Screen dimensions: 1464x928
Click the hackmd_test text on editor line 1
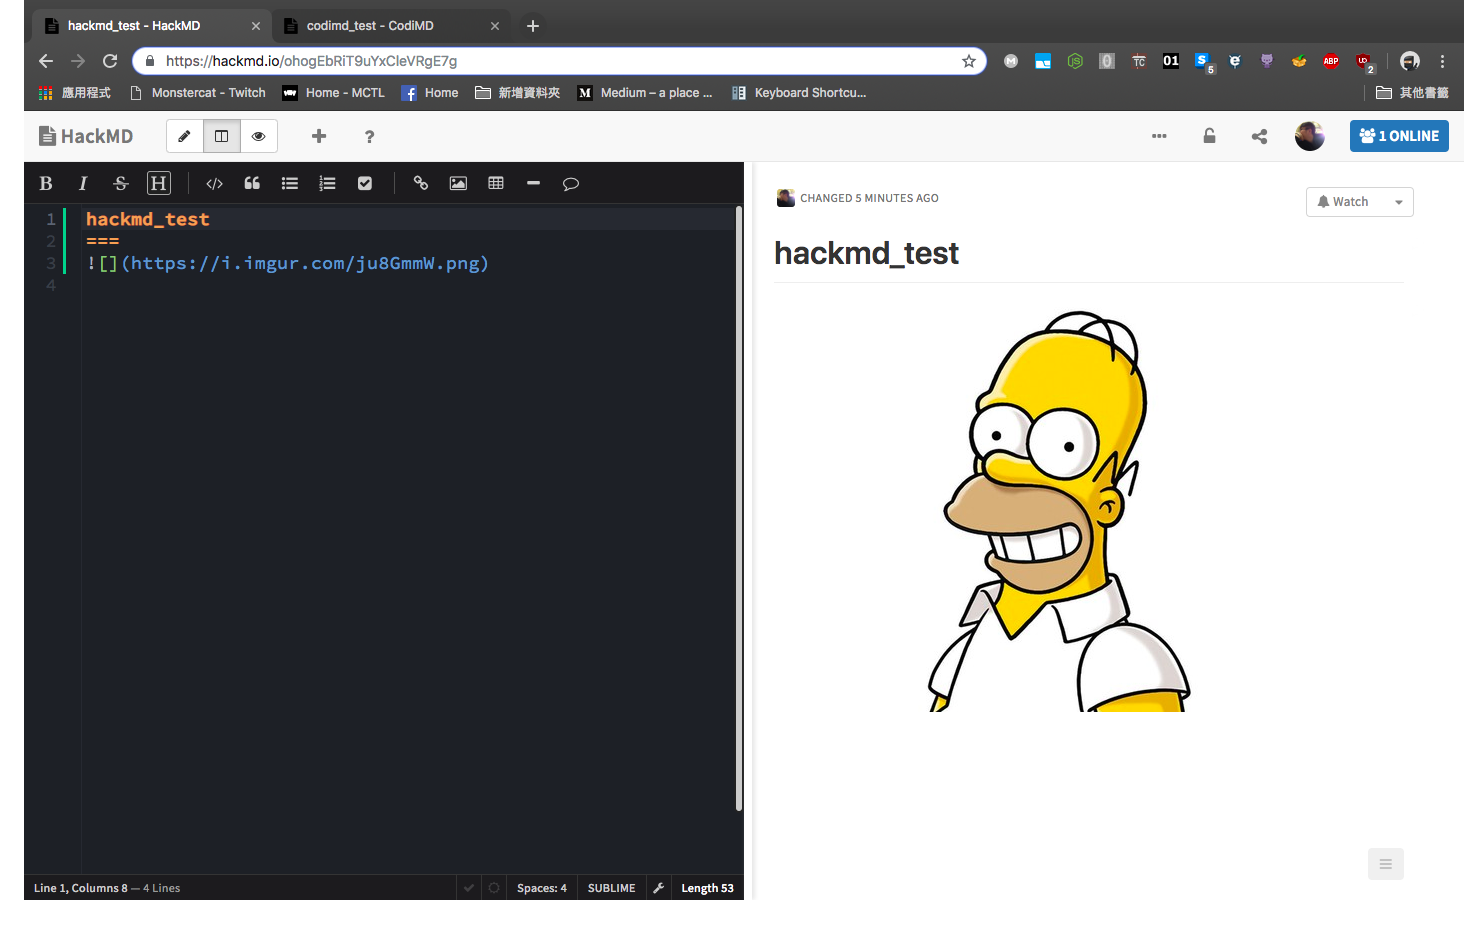pyautogui.click(x=148, y=219)
